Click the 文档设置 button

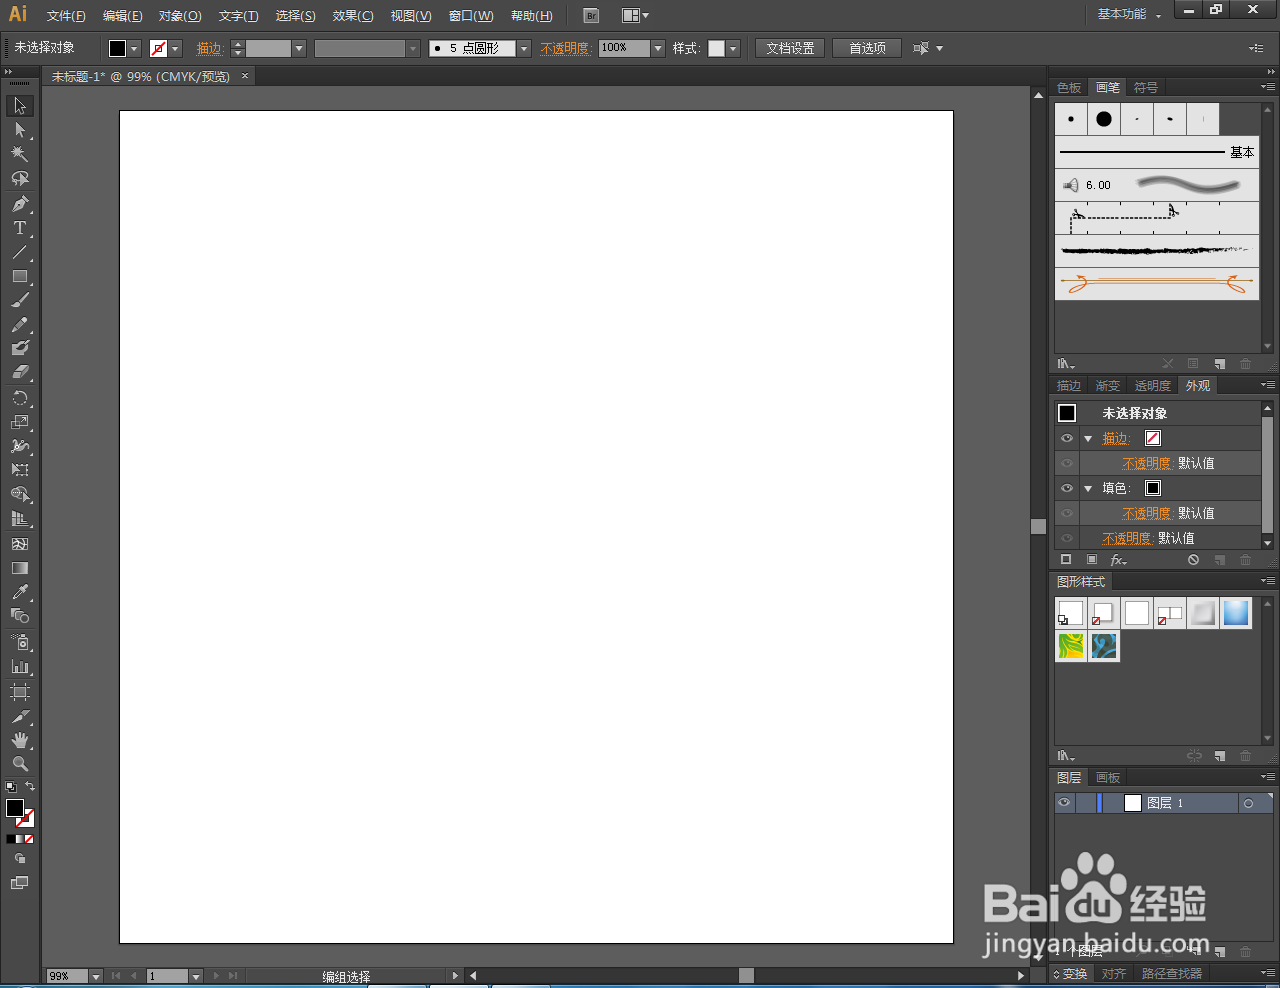[790, 48]
